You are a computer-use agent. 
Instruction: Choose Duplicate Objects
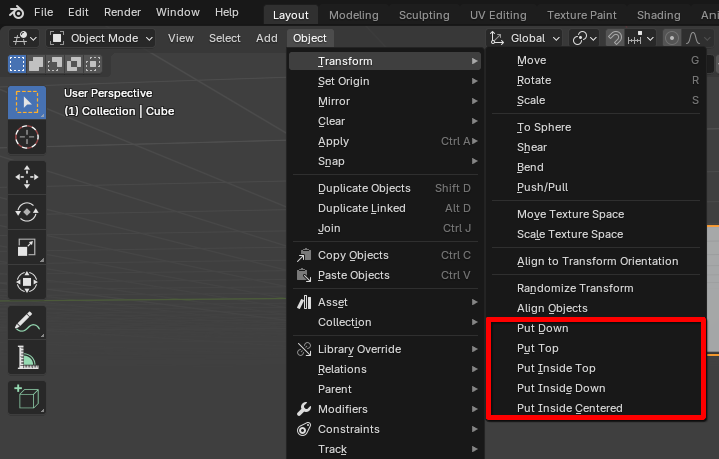[x=385, y=188]
